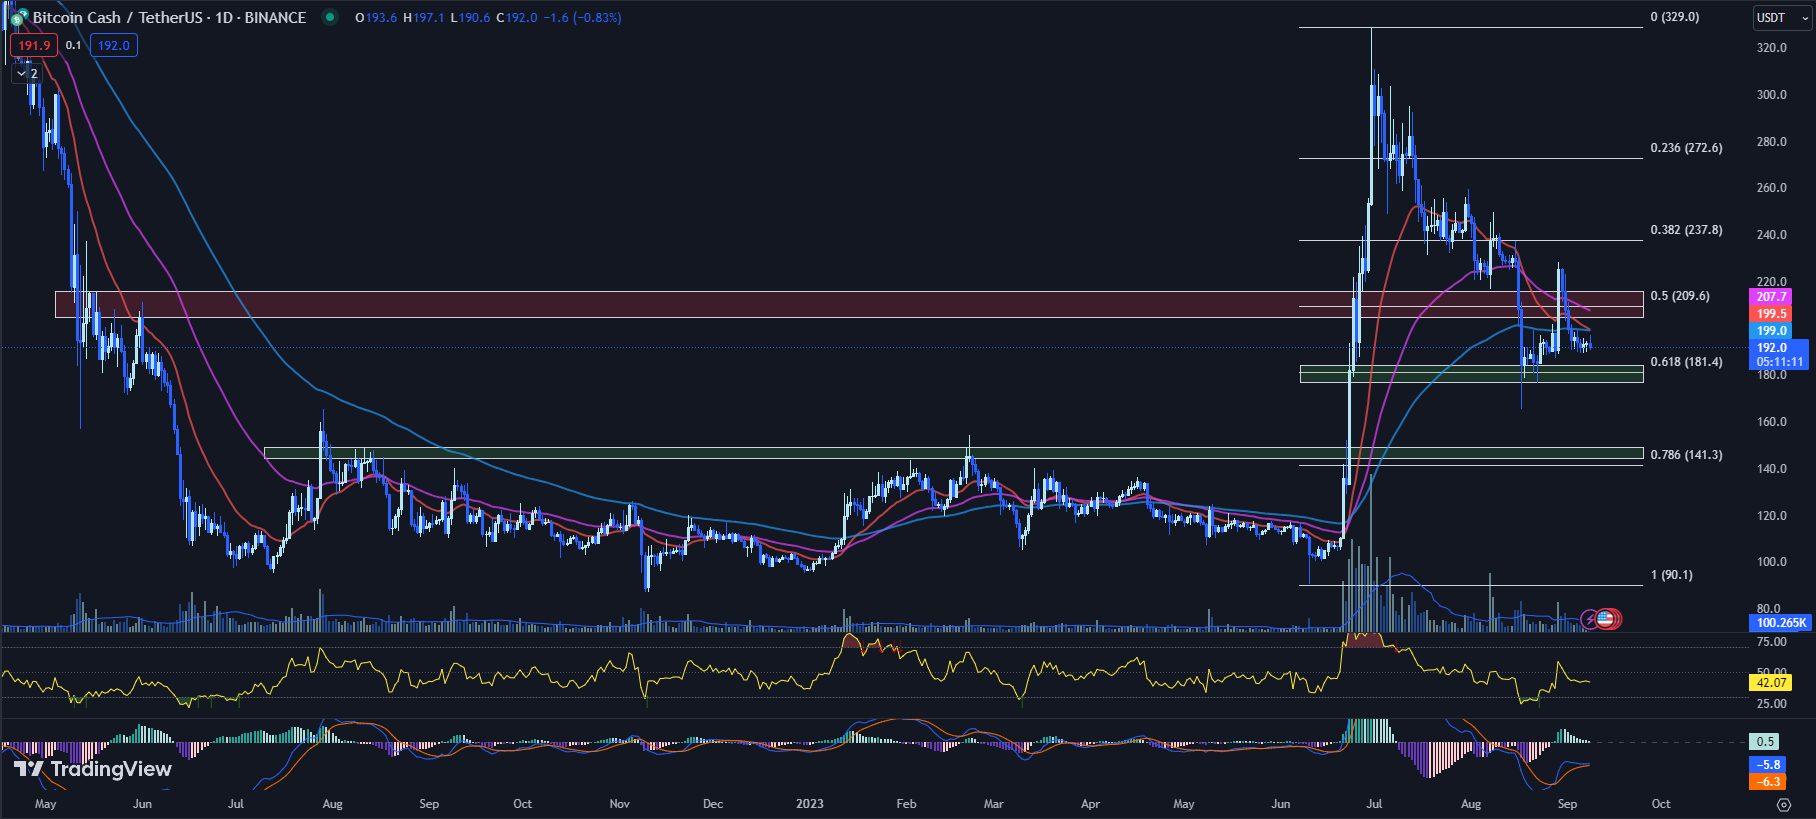Click the red sell price 191.9 button
This screenshot has height=819, width=1816.
tap(34, 45)
